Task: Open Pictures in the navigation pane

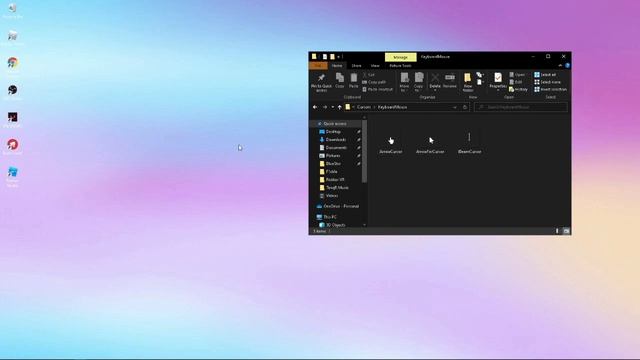Action: point(333,156)
